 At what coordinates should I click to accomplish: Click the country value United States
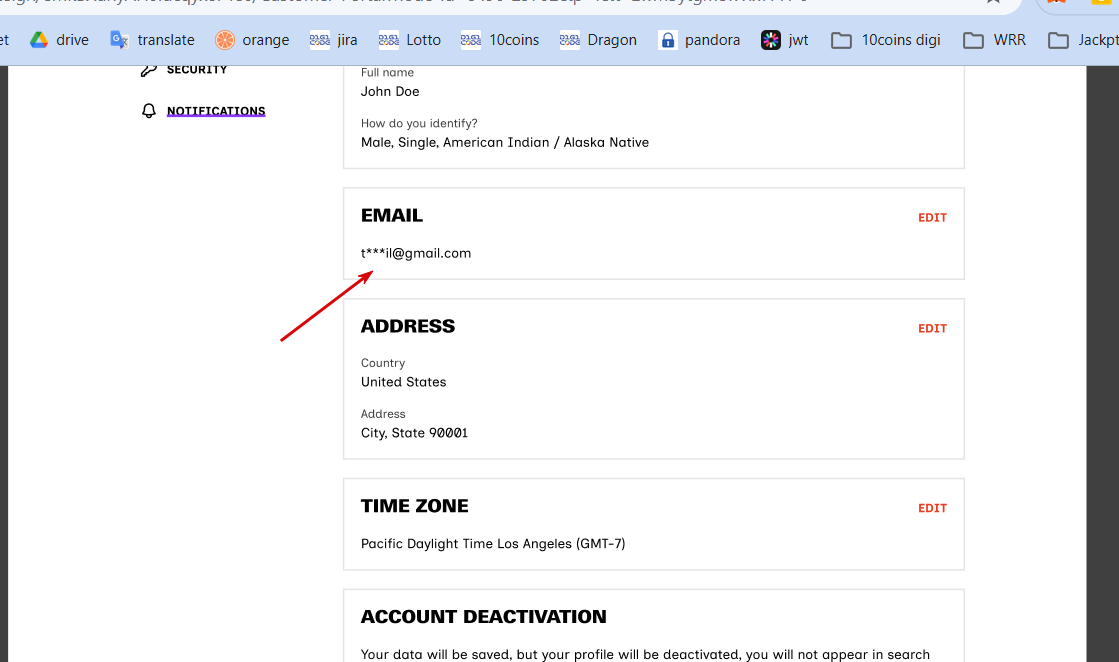pyautogui.click(x=403, y=382)
